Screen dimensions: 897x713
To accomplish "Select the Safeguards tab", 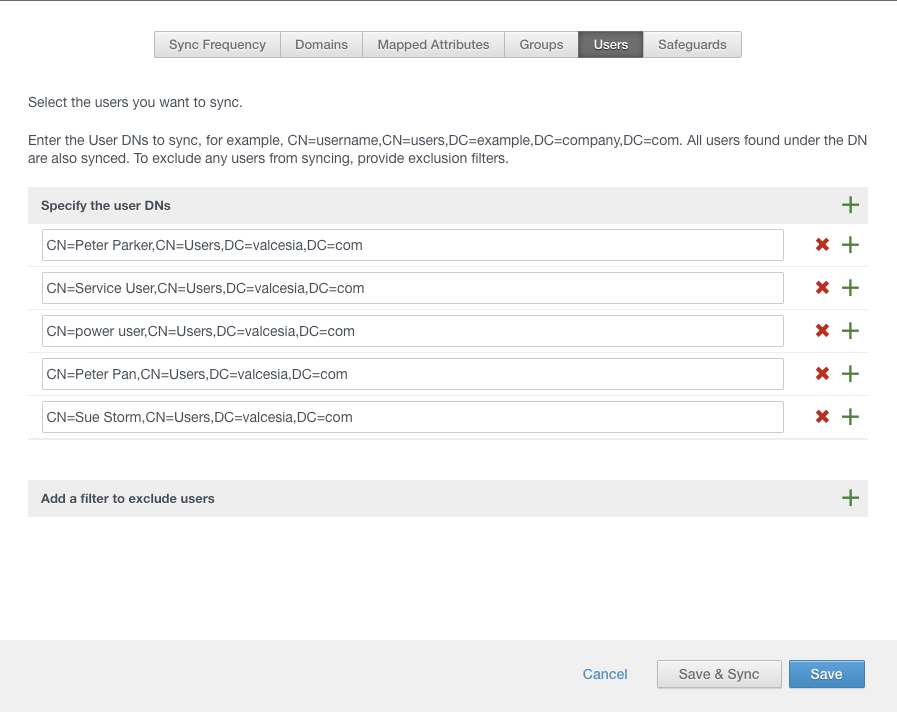I will point(692,45).
